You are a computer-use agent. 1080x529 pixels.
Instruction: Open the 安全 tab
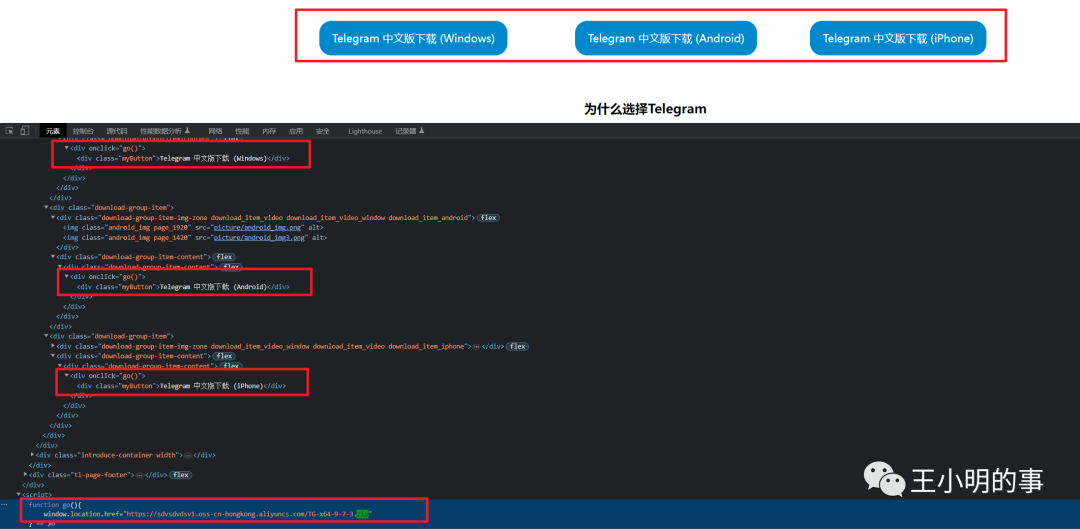click(x=322, y=131)
